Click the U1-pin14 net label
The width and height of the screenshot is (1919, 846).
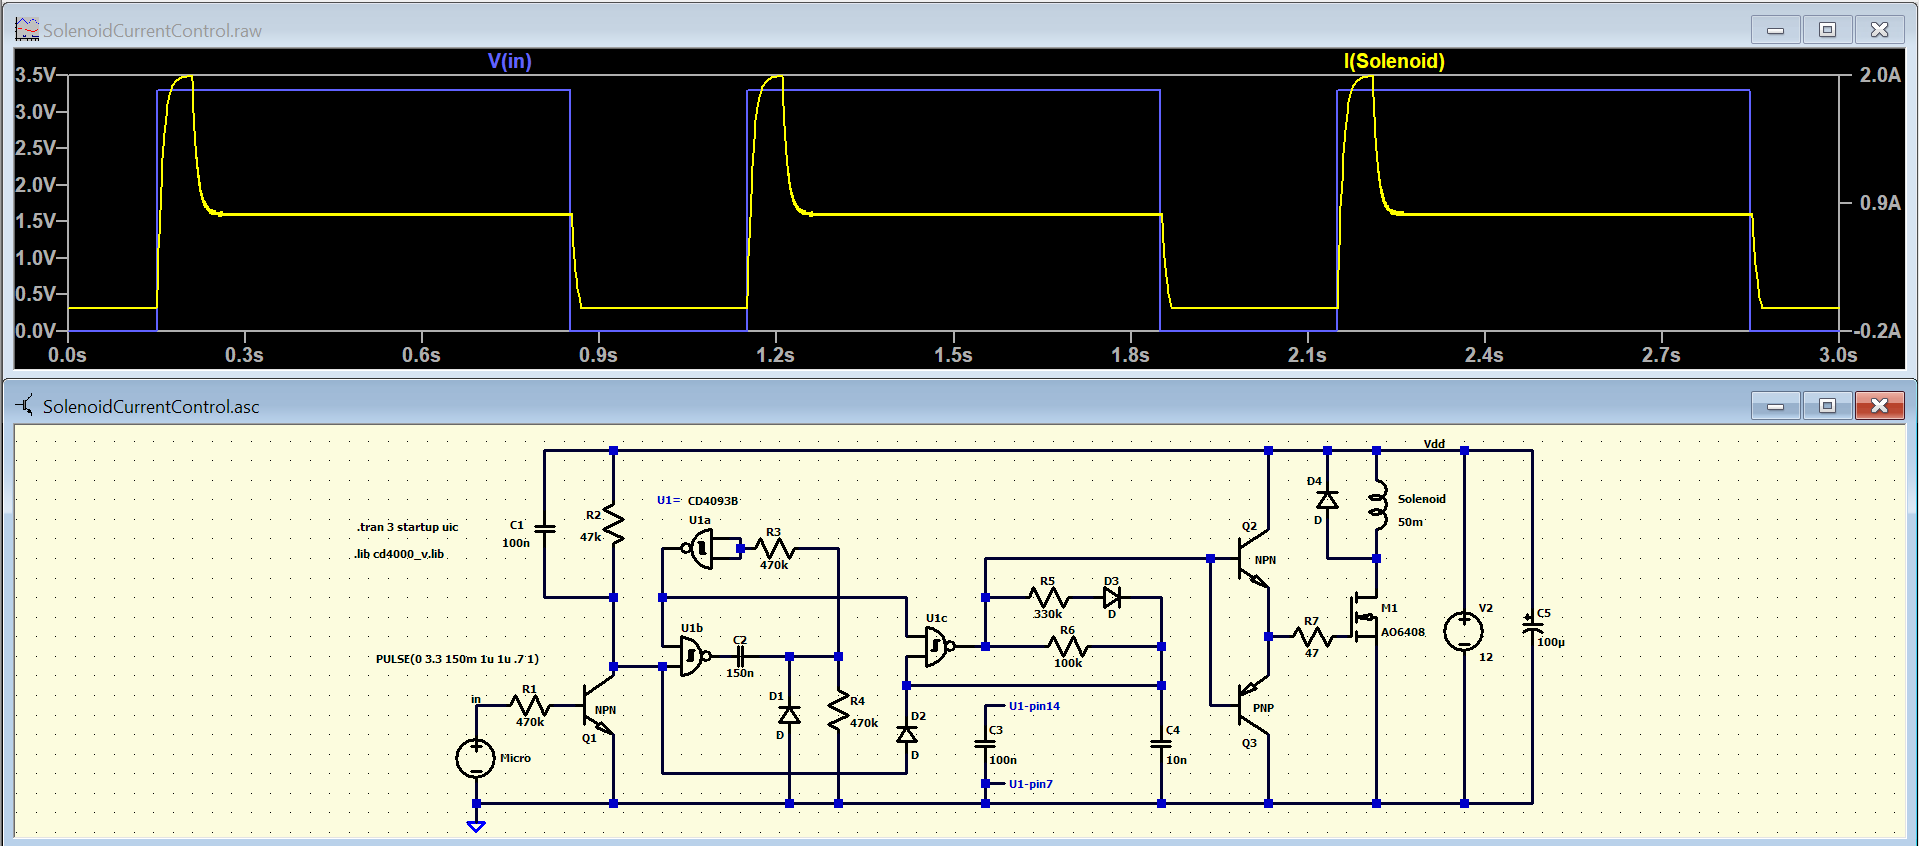click(1034, 706)
